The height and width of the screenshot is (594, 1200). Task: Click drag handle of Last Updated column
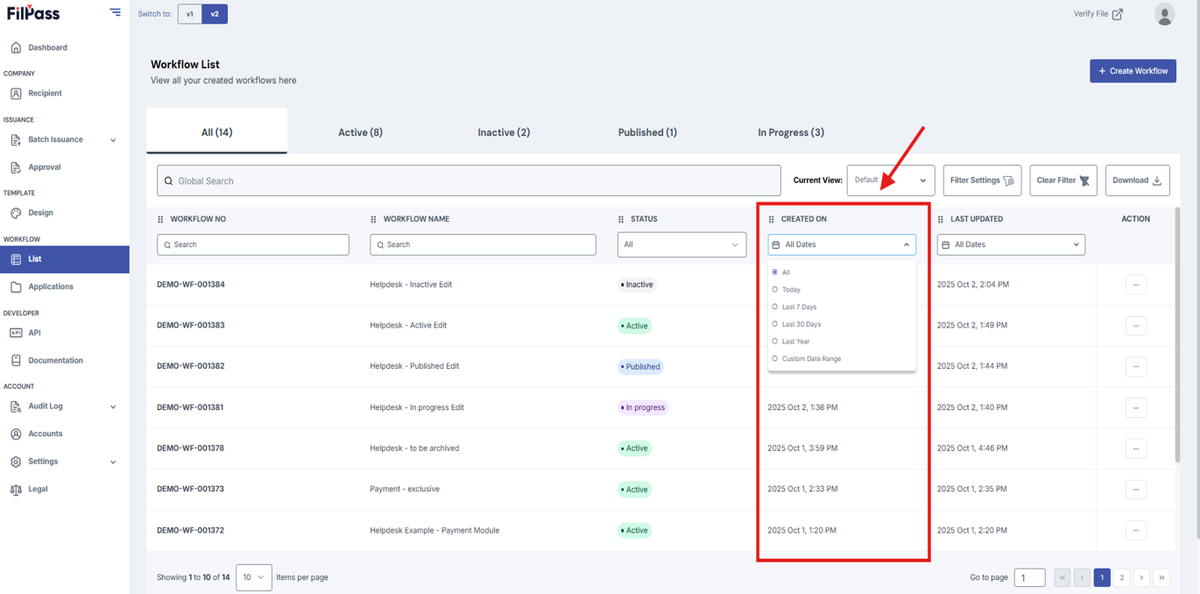point(940,219)
